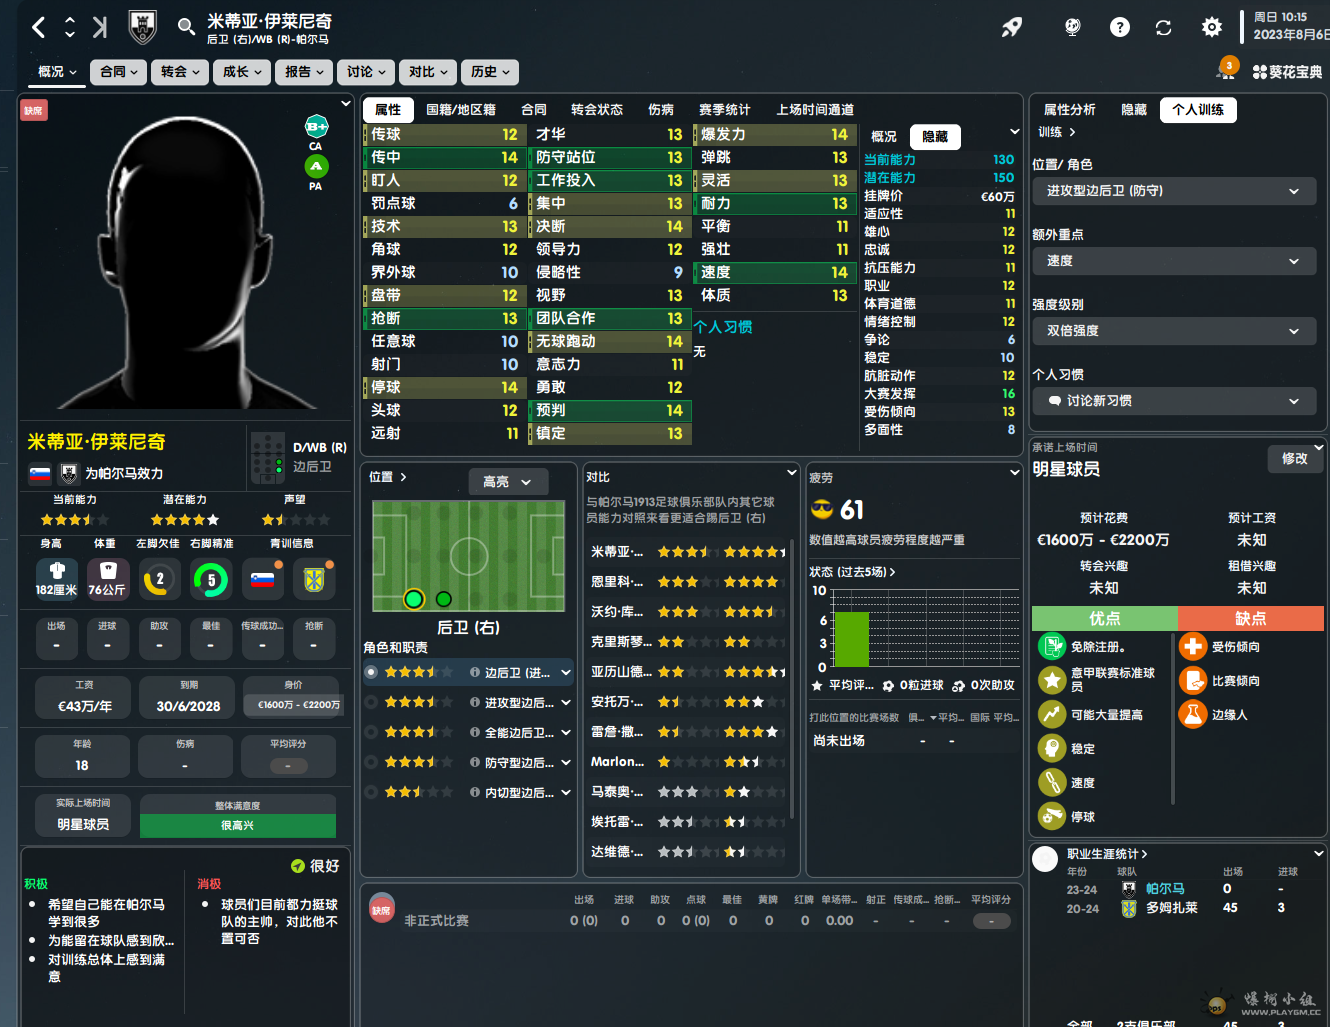This screenshot has height=1027, width=1330.
Task: Click the rocket icon in top bar
Action: tap(1012, 27)
